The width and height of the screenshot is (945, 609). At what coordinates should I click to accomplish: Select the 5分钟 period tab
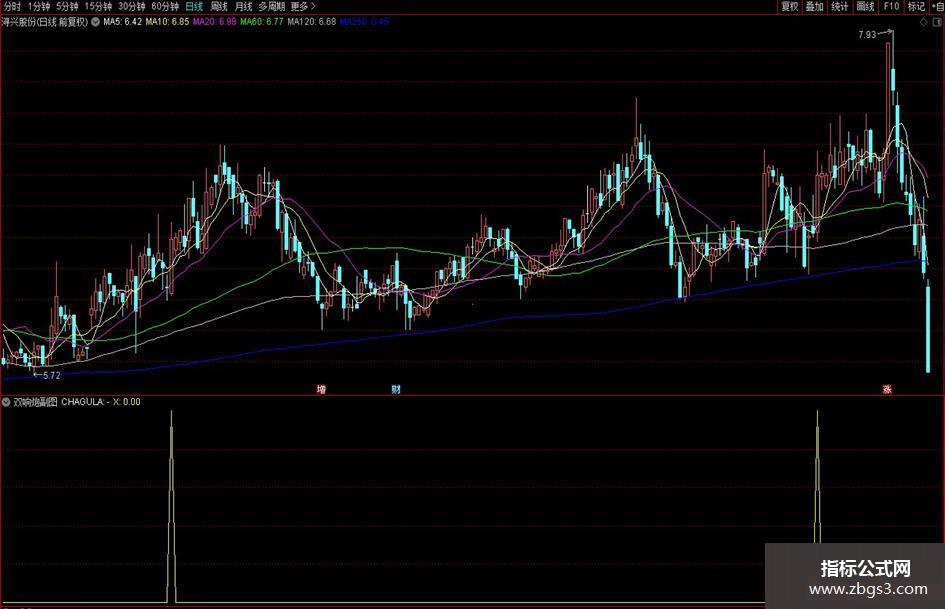click(x=67, y=7)
